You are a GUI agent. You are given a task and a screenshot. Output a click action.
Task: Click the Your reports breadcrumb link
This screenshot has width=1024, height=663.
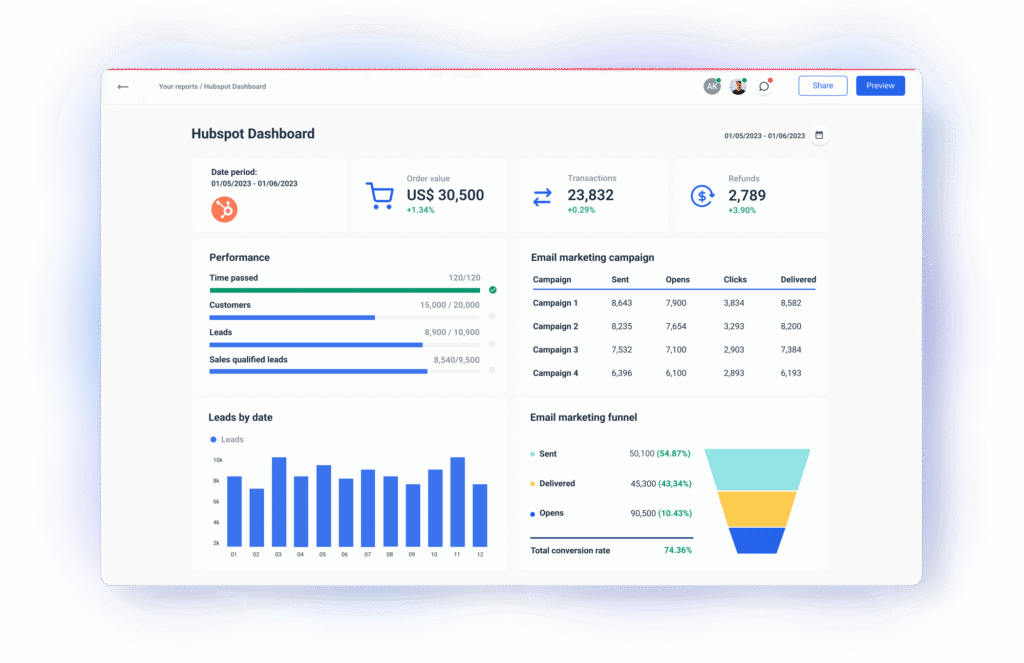(x=178, y=87)
